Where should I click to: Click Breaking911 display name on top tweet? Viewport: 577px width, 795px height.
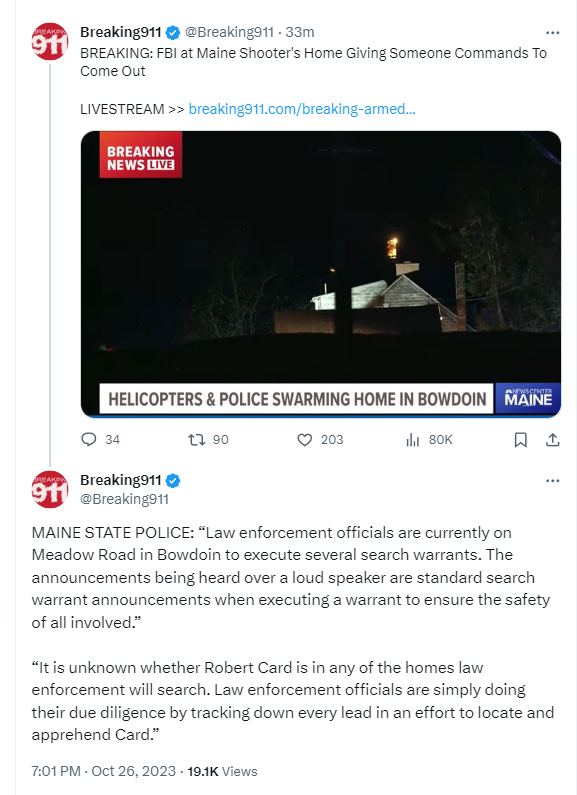(x=121, y=32)
